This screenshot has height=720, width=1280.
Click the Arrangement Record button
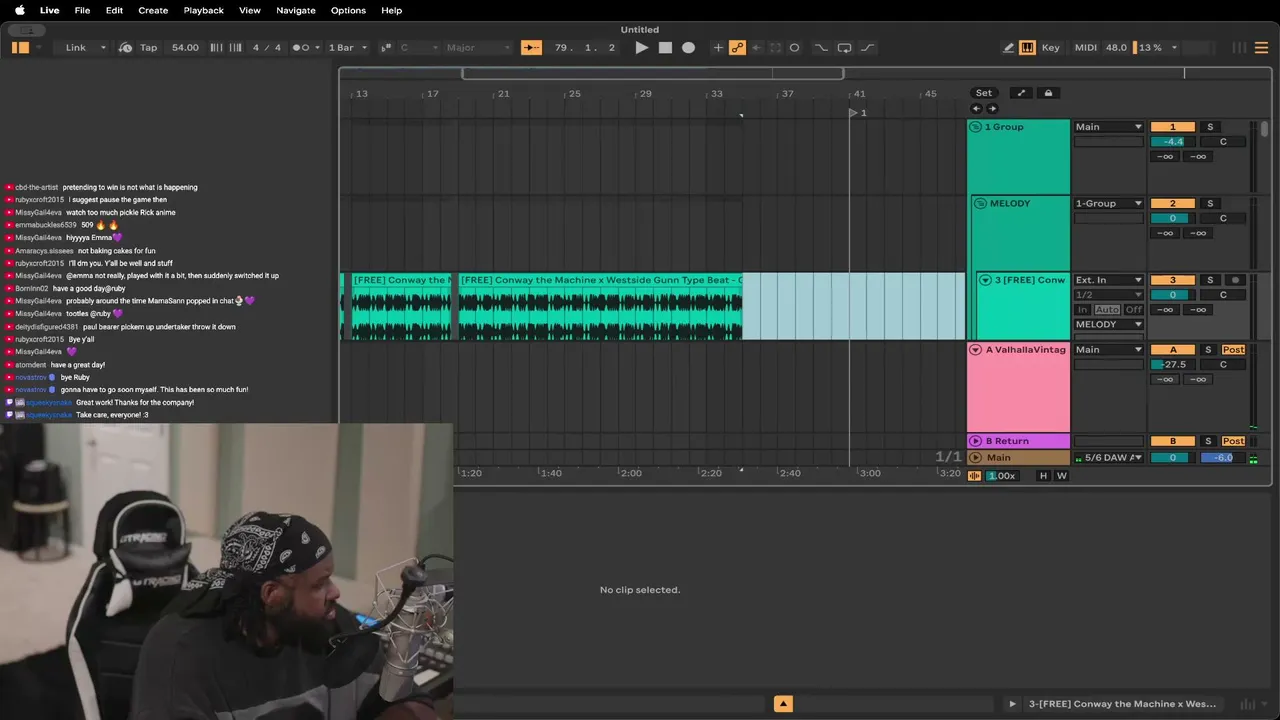tap(688, 47)
